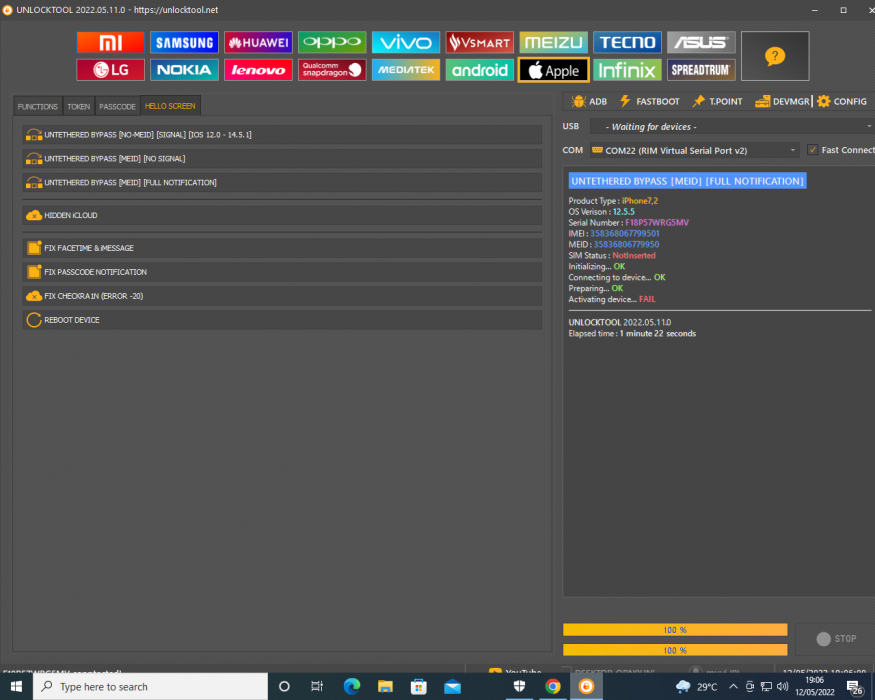Image resolution: width=875 pixels, height=700 pixels.
Task: Open File Explorer from the taskbar
Action: click(385, 687)
